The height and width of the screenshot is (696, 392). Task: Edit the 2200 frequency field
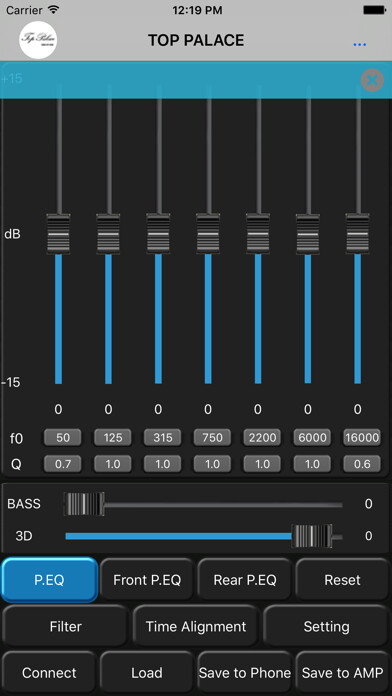[x=262, y=438]
